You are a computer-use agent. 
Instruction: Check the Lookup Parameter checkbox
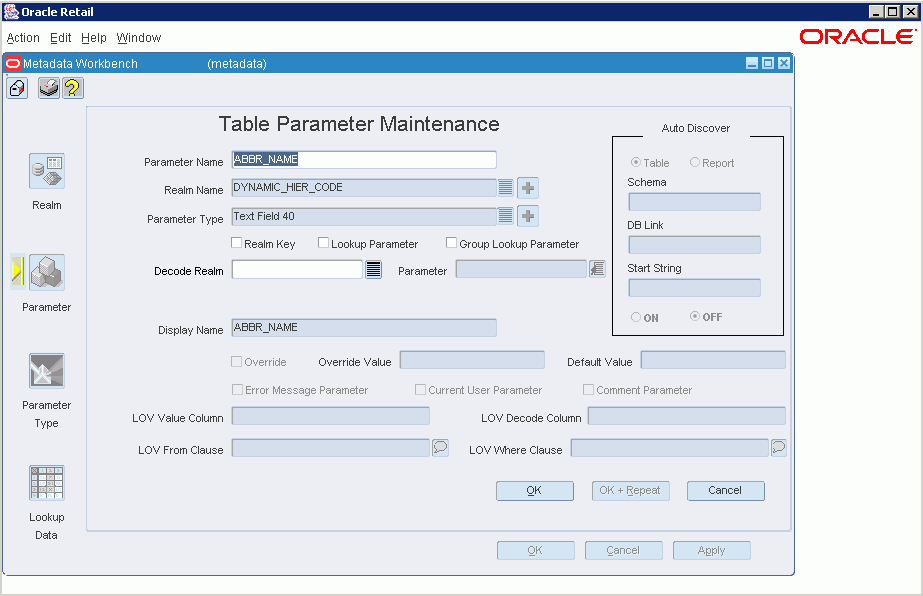tap(323, 243)
